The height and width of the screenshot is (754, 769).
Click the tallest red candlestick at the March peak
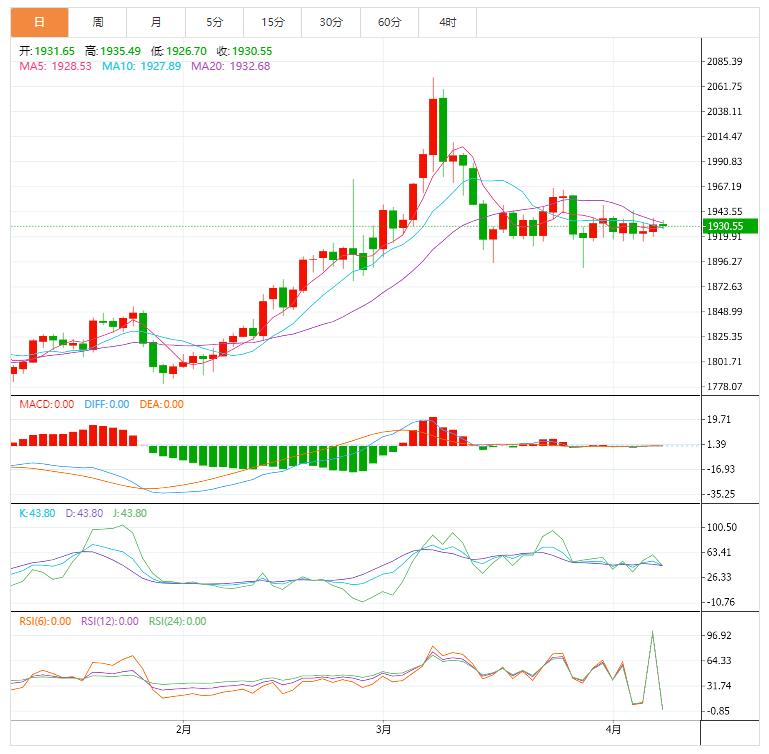point(433,127)
